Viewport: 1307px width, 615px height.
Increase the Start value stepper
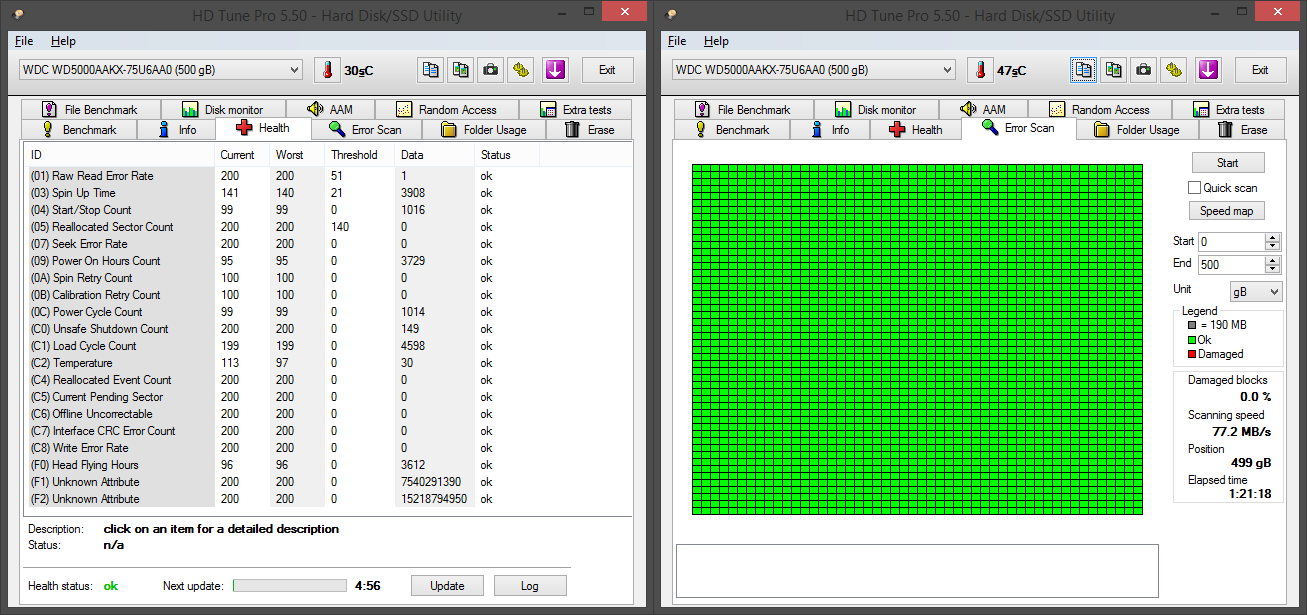pyautogui.click(x=1272, y=238)
